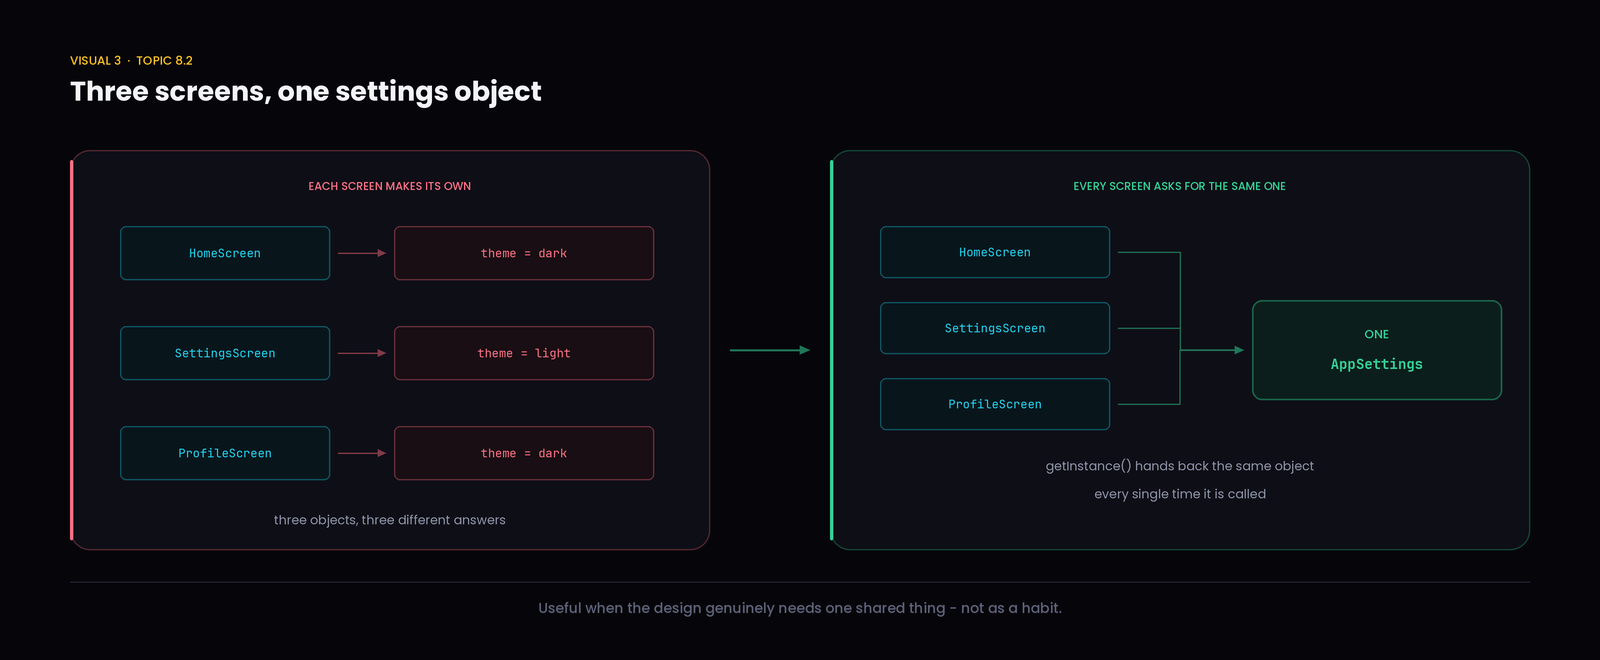
Task: Click the 'every single time it is called' line
Action: coord(1180,494)
